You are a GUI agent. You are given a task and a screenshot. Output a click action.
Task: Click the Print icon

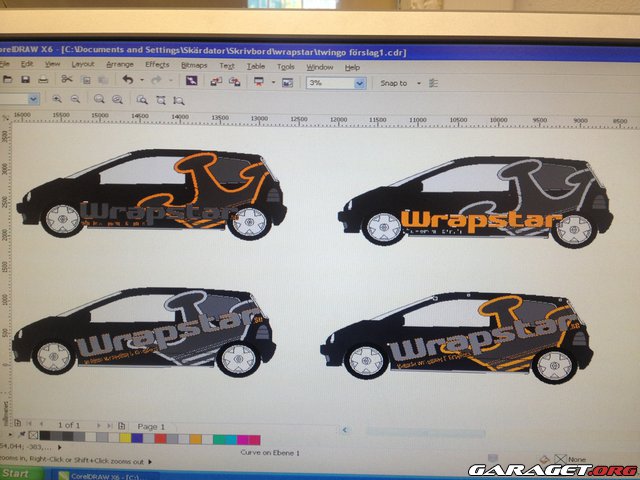pos(42,80)
